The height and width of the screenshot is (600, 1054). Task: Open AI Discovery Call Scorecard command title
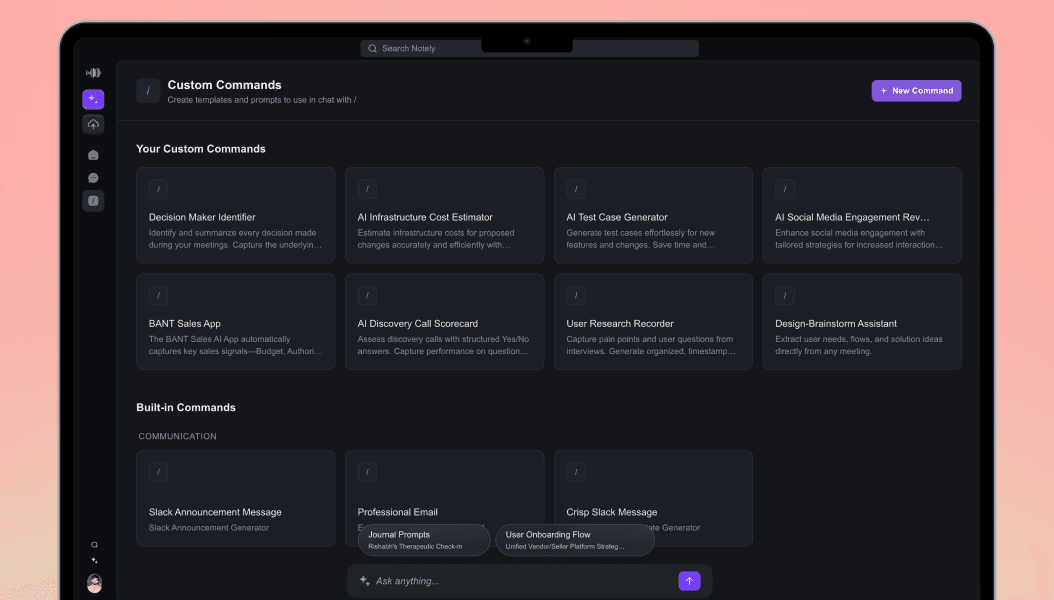tap(417, 323)
